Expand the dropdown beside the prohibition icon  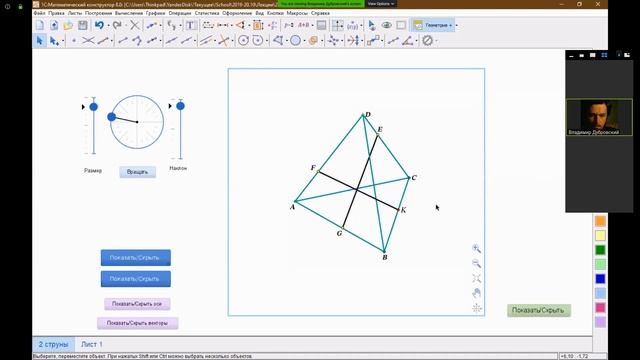tap(436, 41)
